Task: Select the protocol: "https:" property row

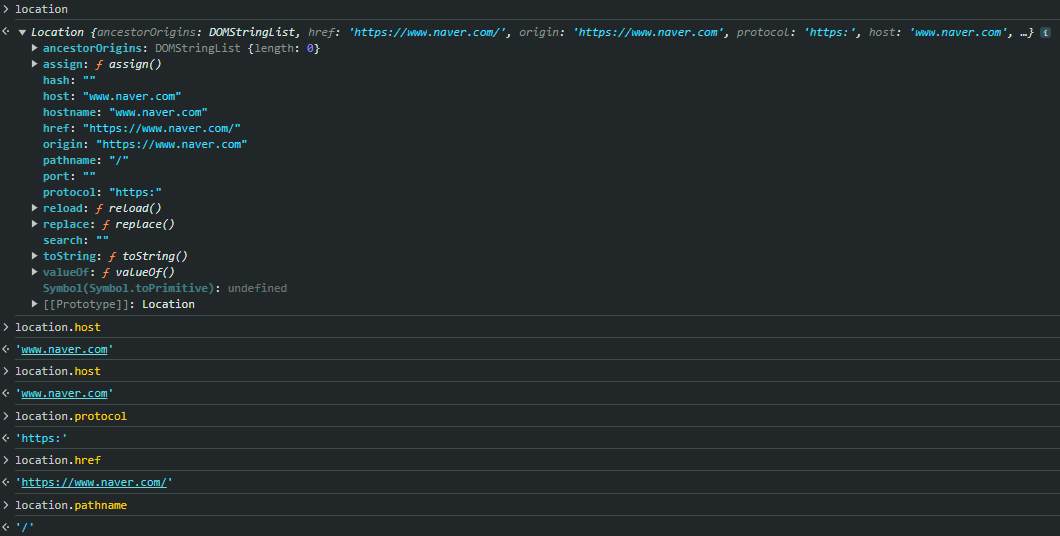Action: pos(102,193)
